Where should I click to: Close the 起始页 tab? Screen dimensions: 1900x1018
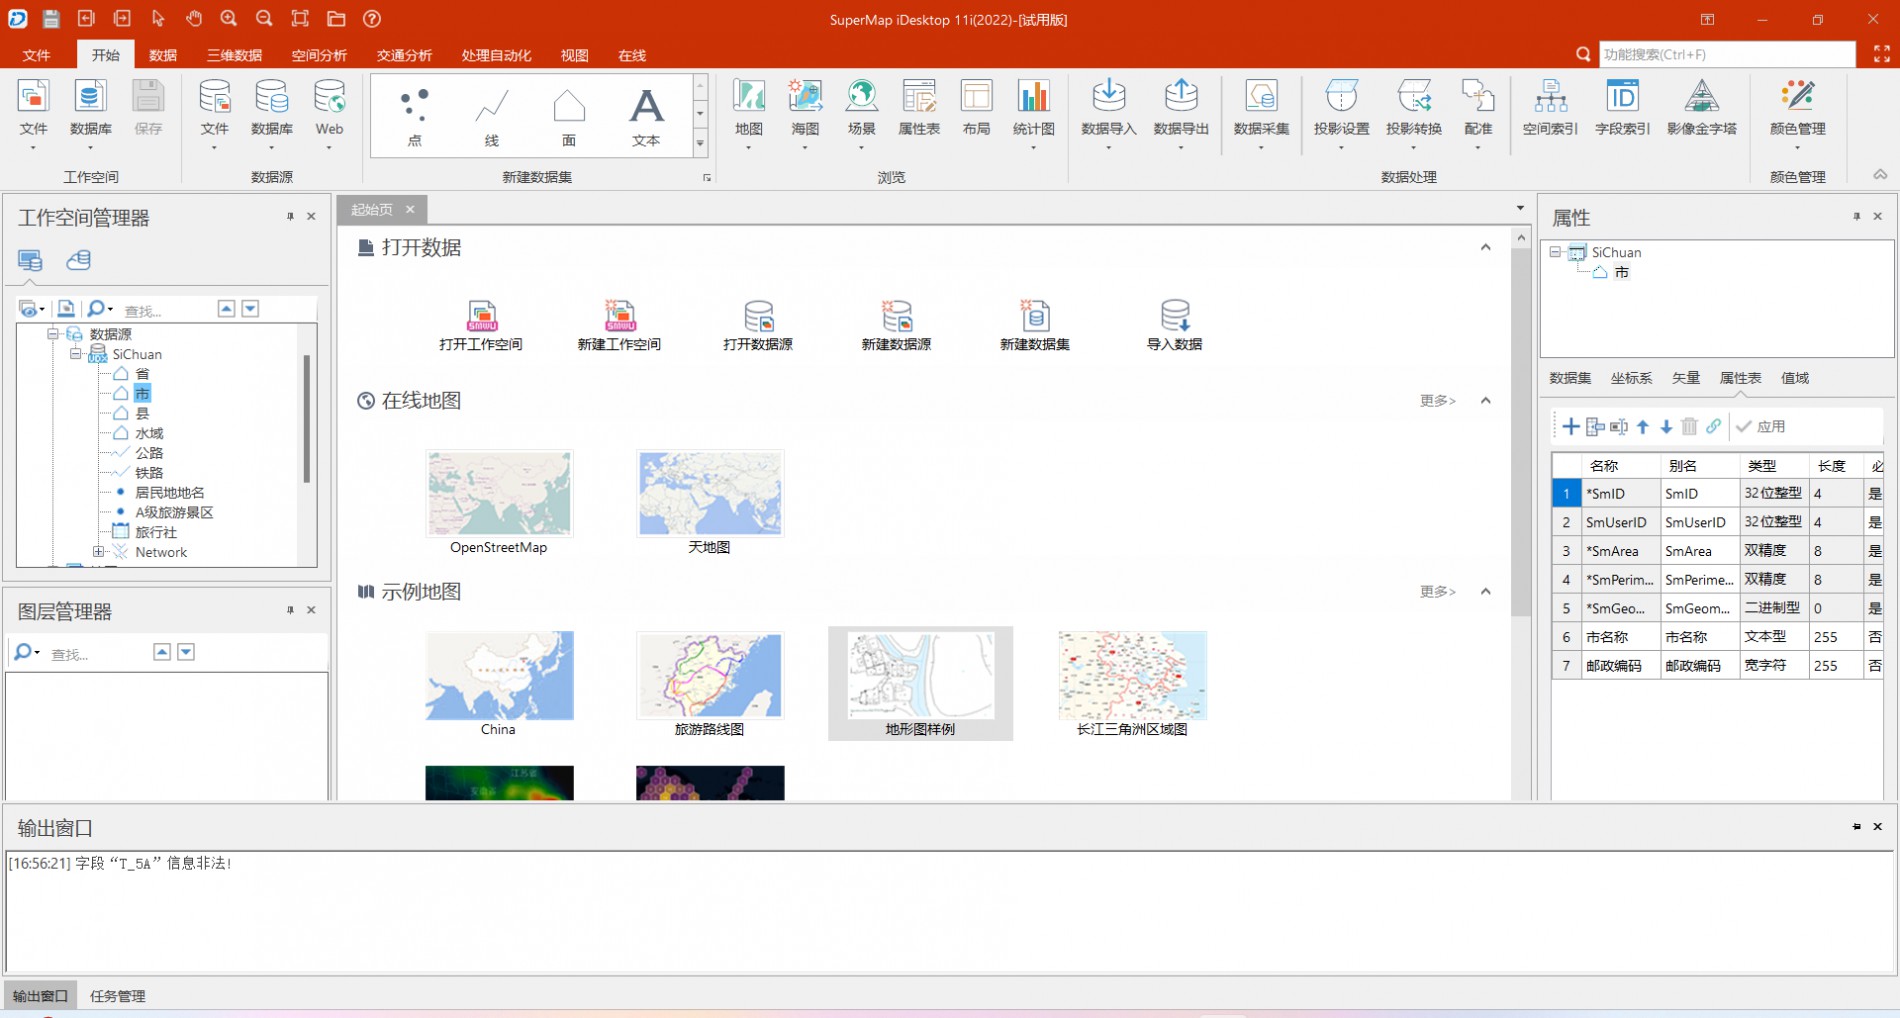point(410,209)
